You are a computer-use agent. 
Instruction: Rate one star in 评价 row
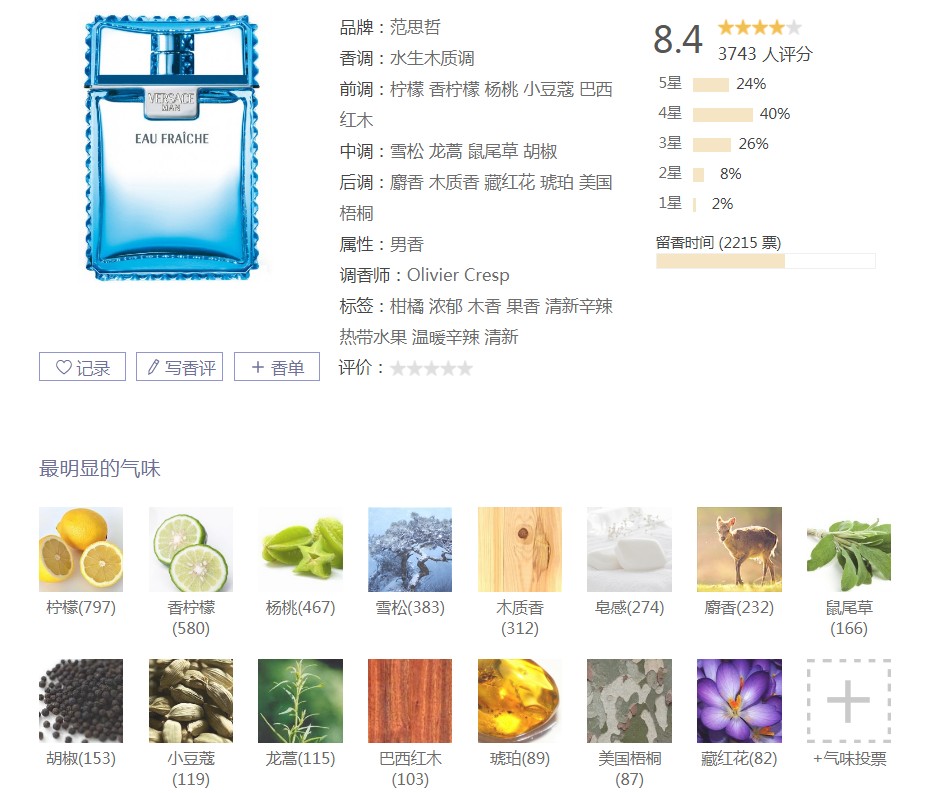pos(398,368)
